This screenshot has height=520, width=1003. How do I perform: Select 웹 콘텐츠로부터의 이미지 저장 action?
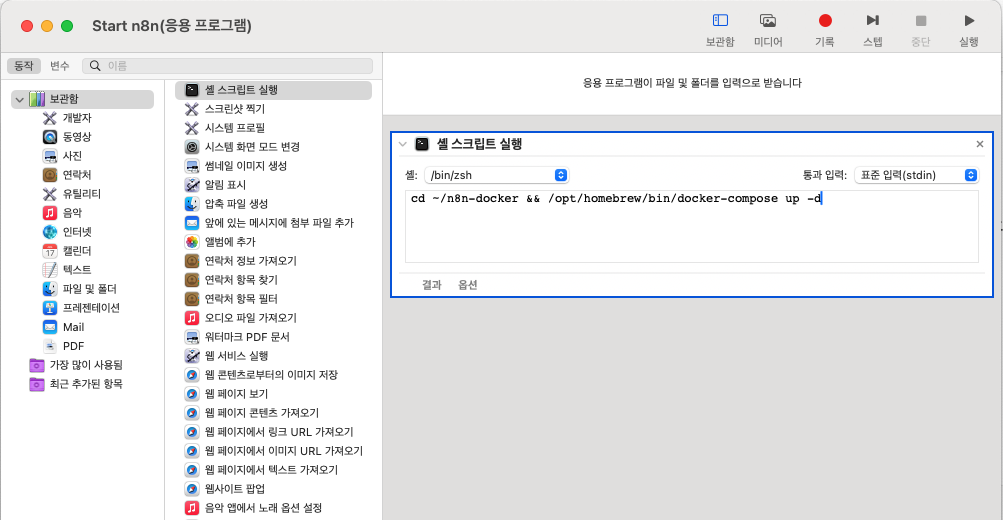coord(273,375)
